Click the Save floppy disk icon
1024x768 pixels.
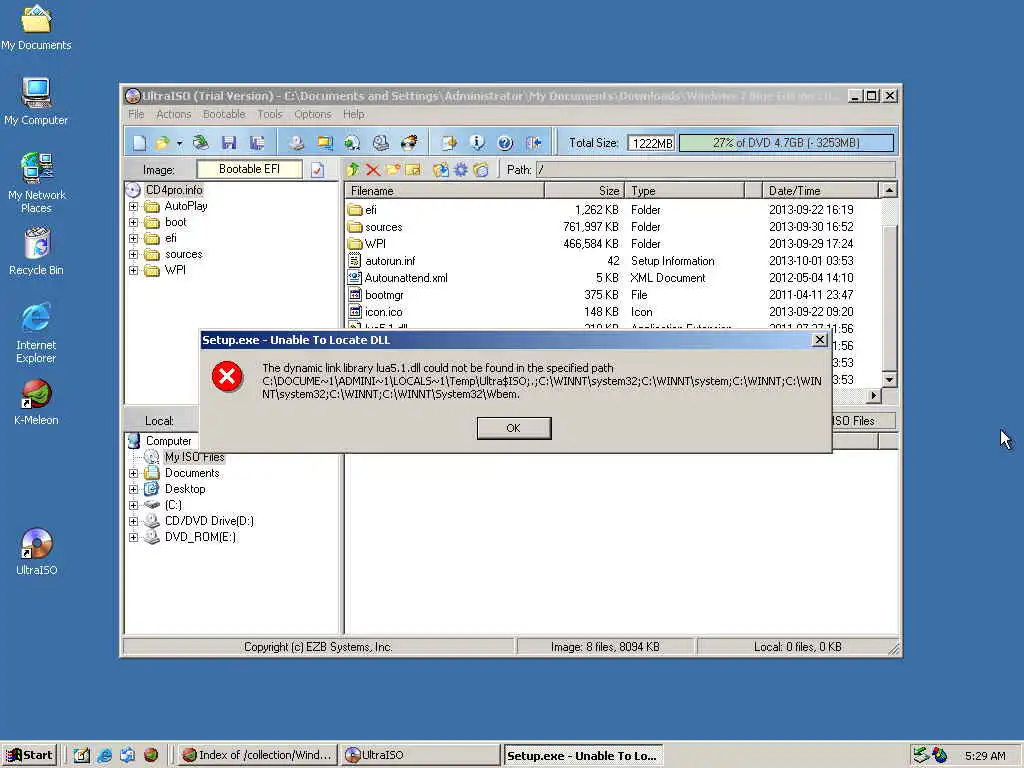click(229, 142)
